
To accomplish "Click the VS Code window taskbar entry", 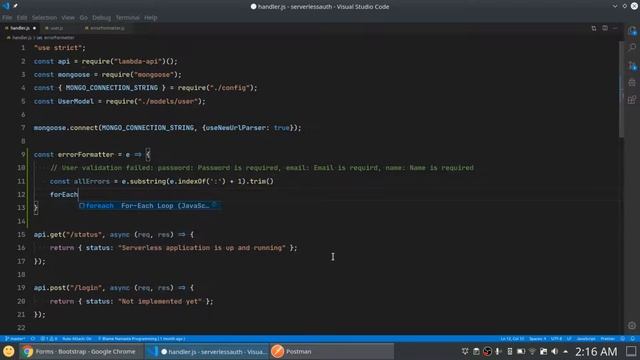I will tap(207, 351).
